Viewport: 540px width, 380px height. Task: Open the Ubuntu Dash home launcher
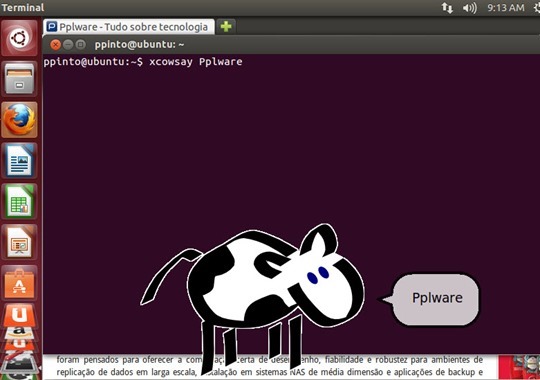pos(19,38)
